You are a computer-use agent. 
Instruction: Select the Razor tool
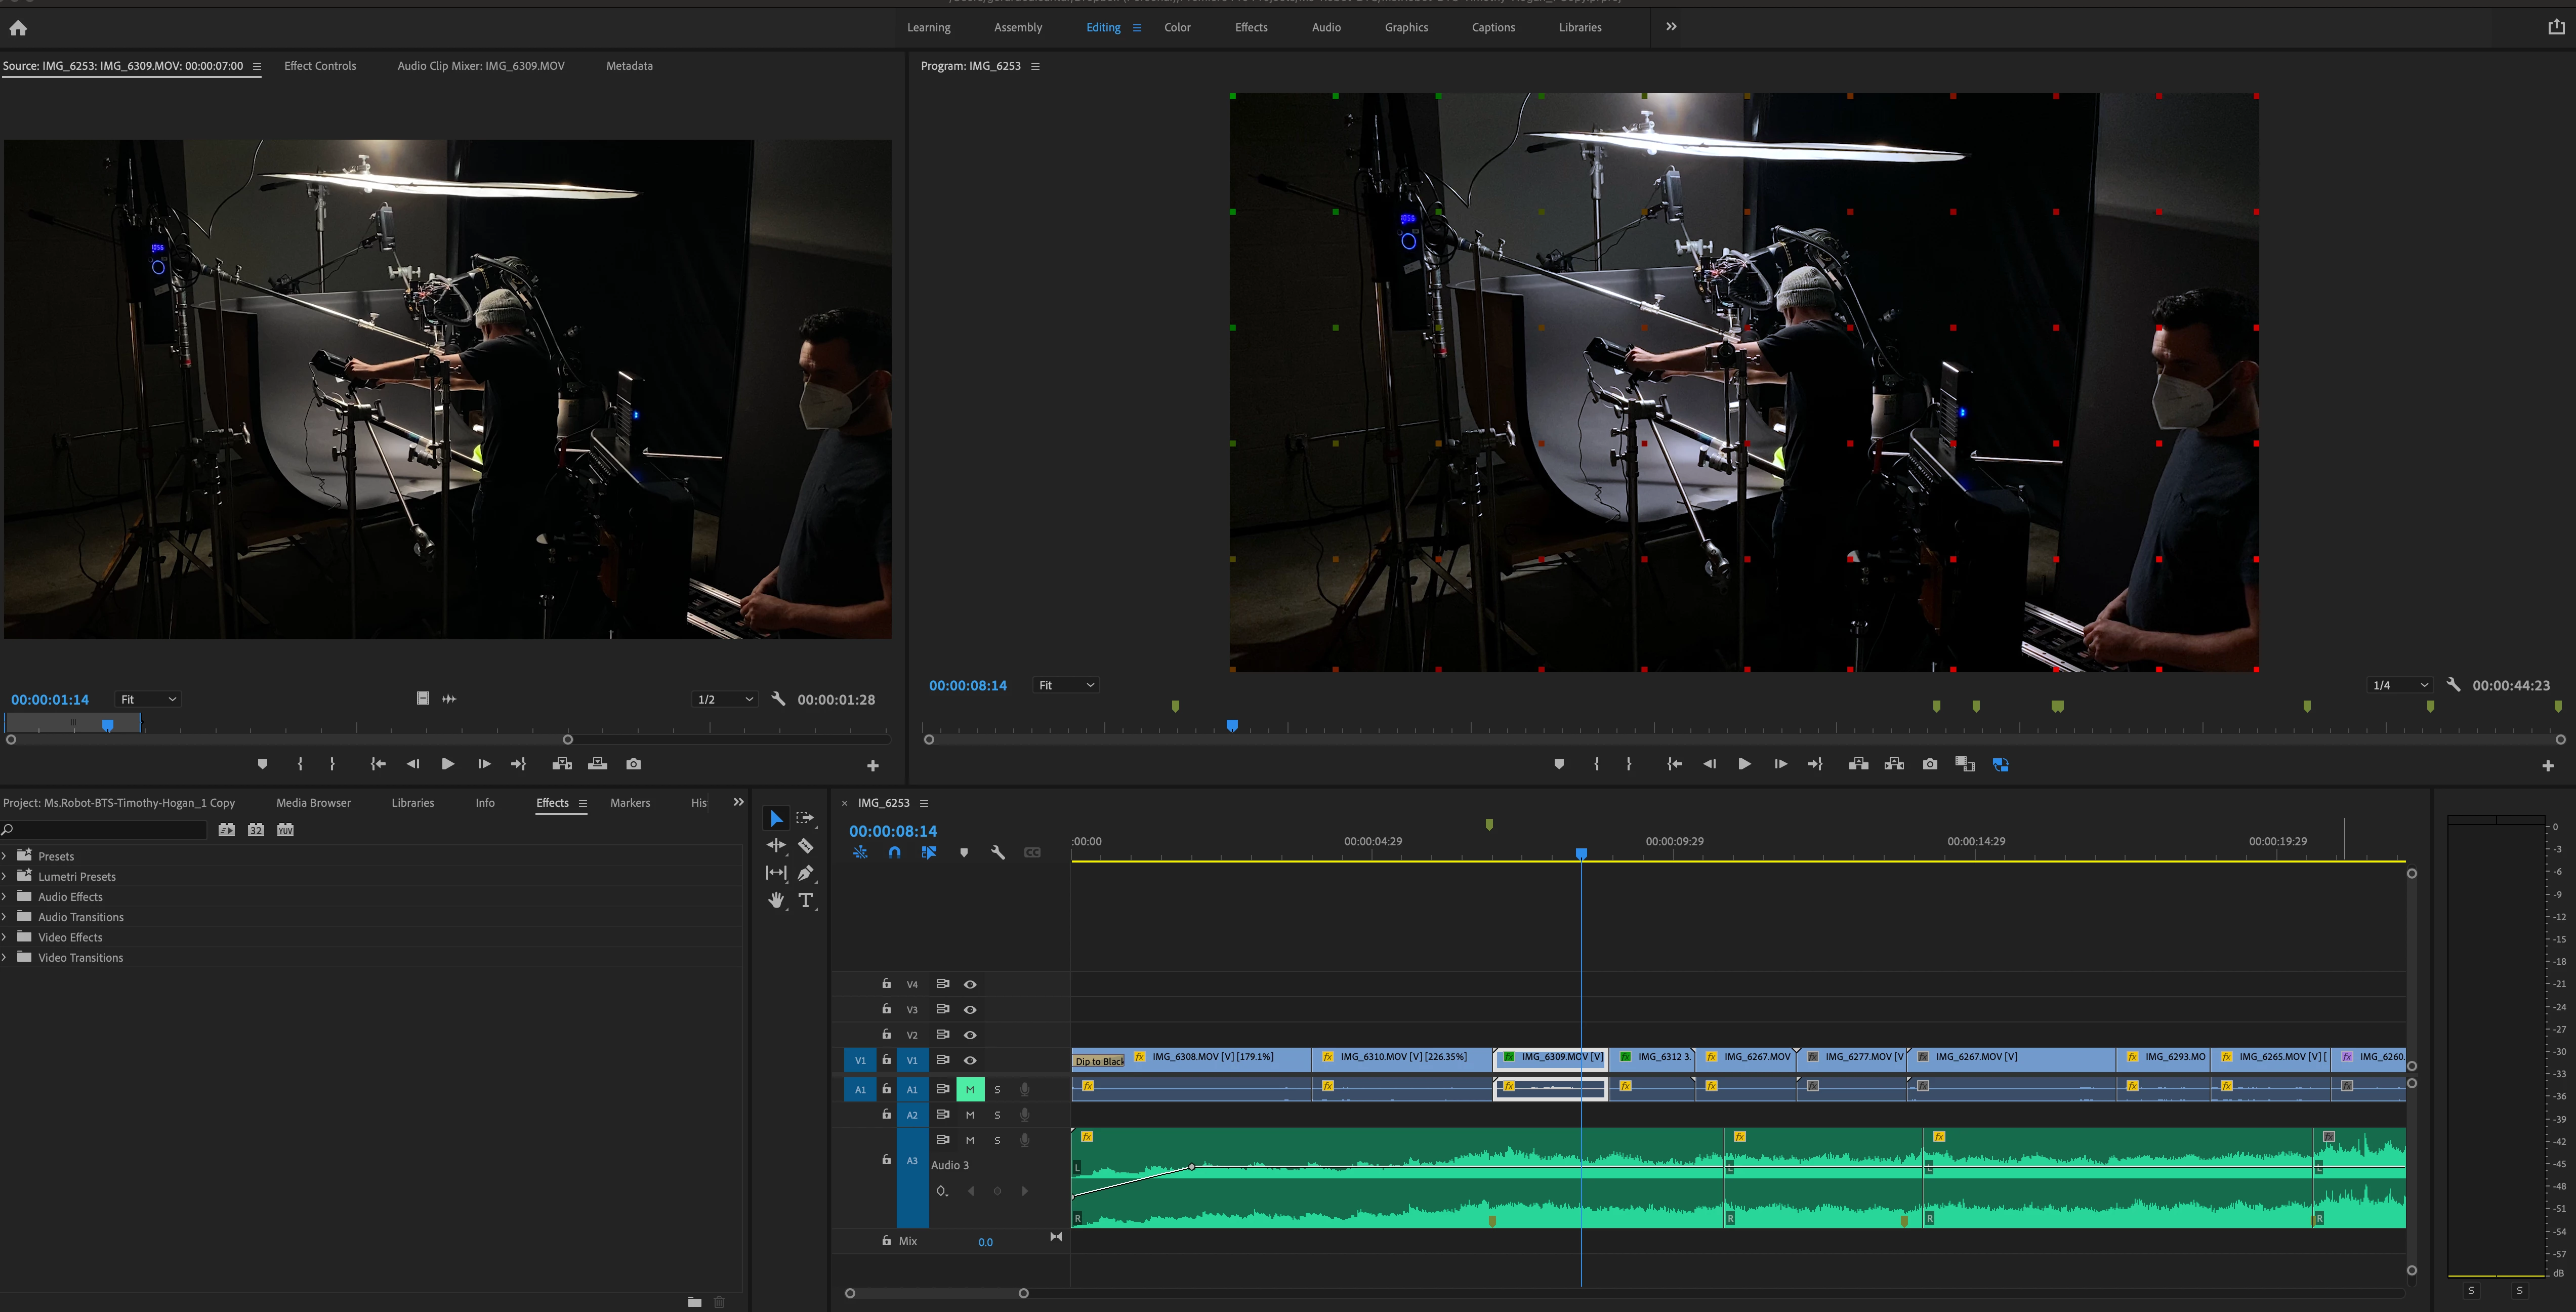[806, 846]
